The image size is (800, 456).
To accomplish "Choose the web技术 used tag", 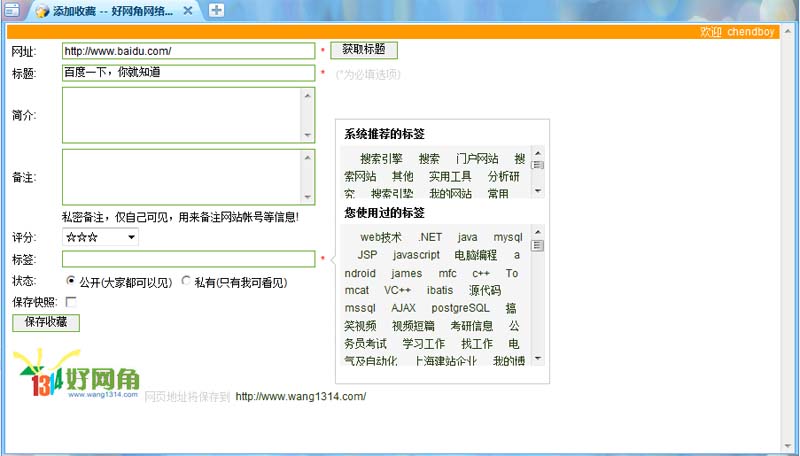I will (381, 237).
